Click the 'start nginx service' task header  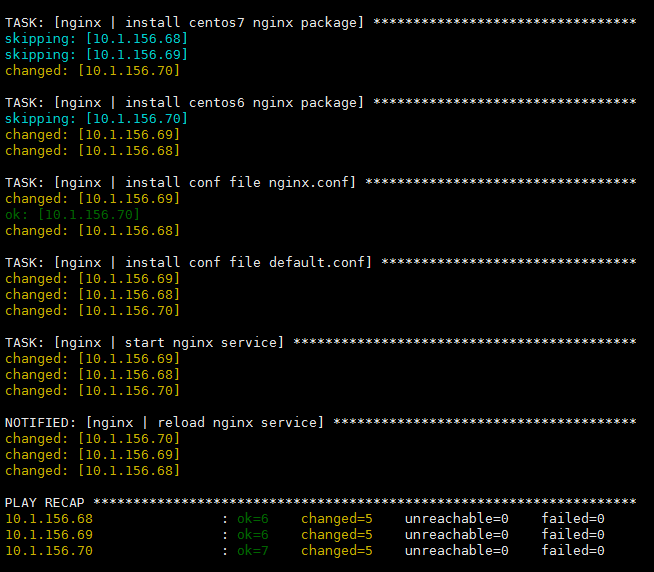tap(144, 343)
